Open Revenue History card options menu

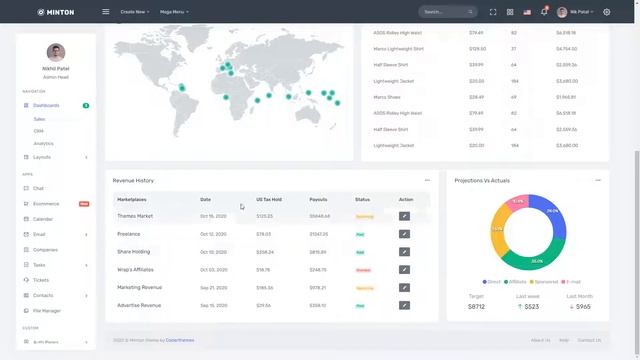[427, 180]
